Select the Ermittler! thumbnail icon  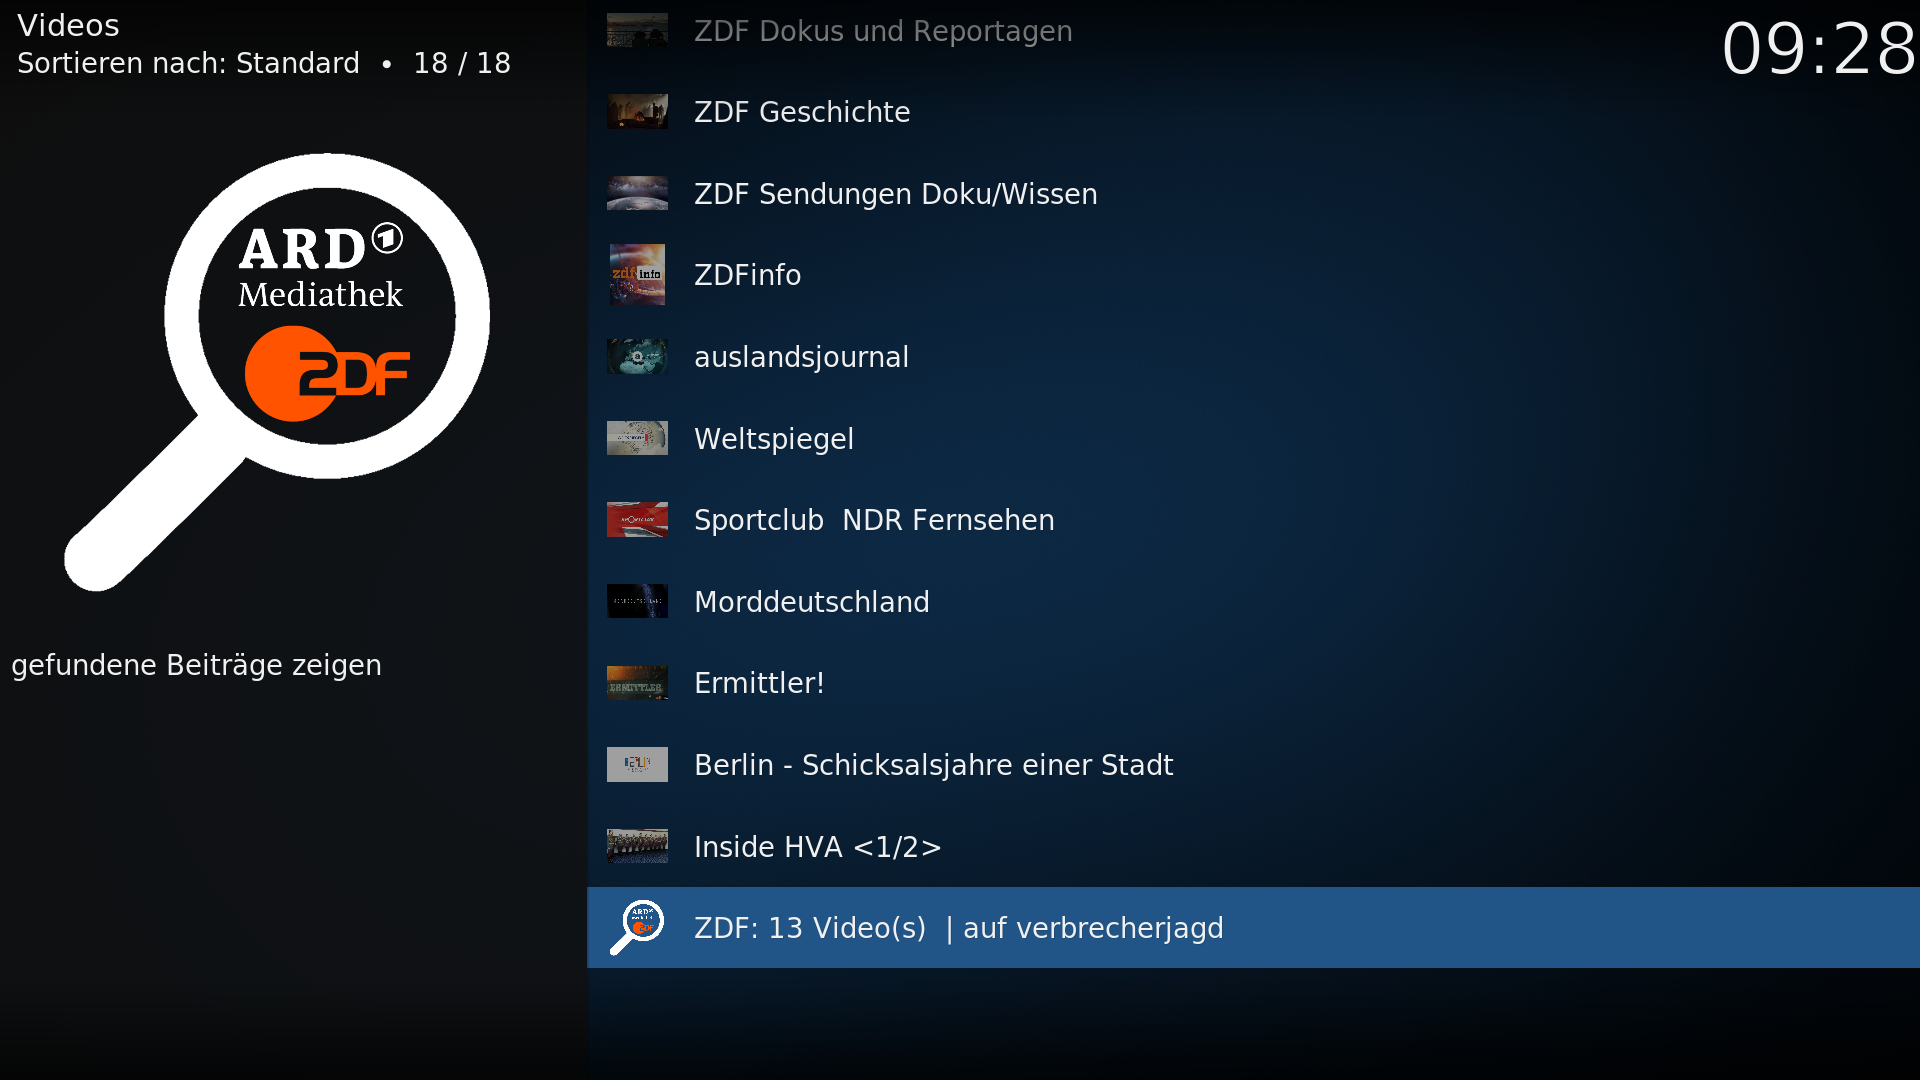(x=637, y=683)
